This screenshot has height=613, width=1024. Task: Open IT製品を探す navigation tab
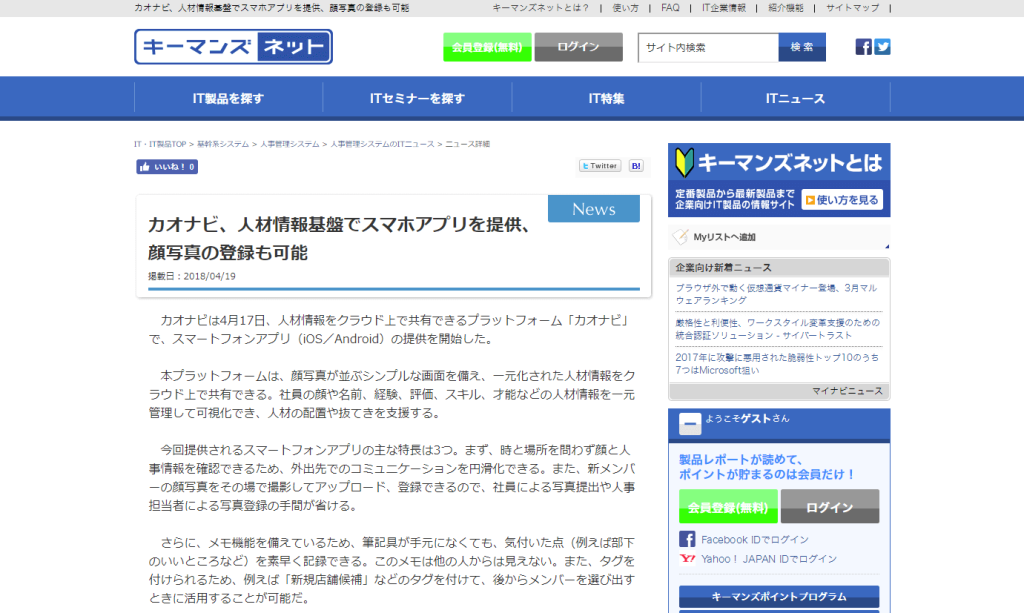coord(228,99)
